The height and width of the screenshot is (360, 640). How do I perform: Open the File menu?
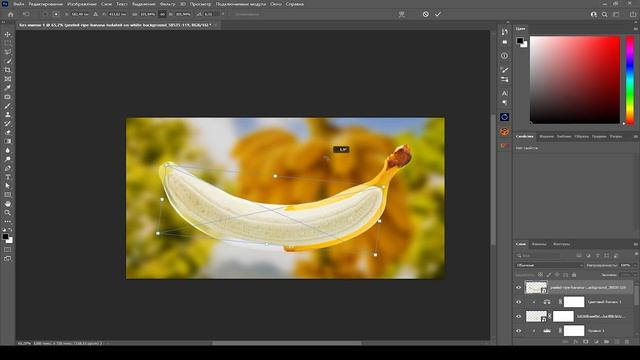click(x=18, y=4)
